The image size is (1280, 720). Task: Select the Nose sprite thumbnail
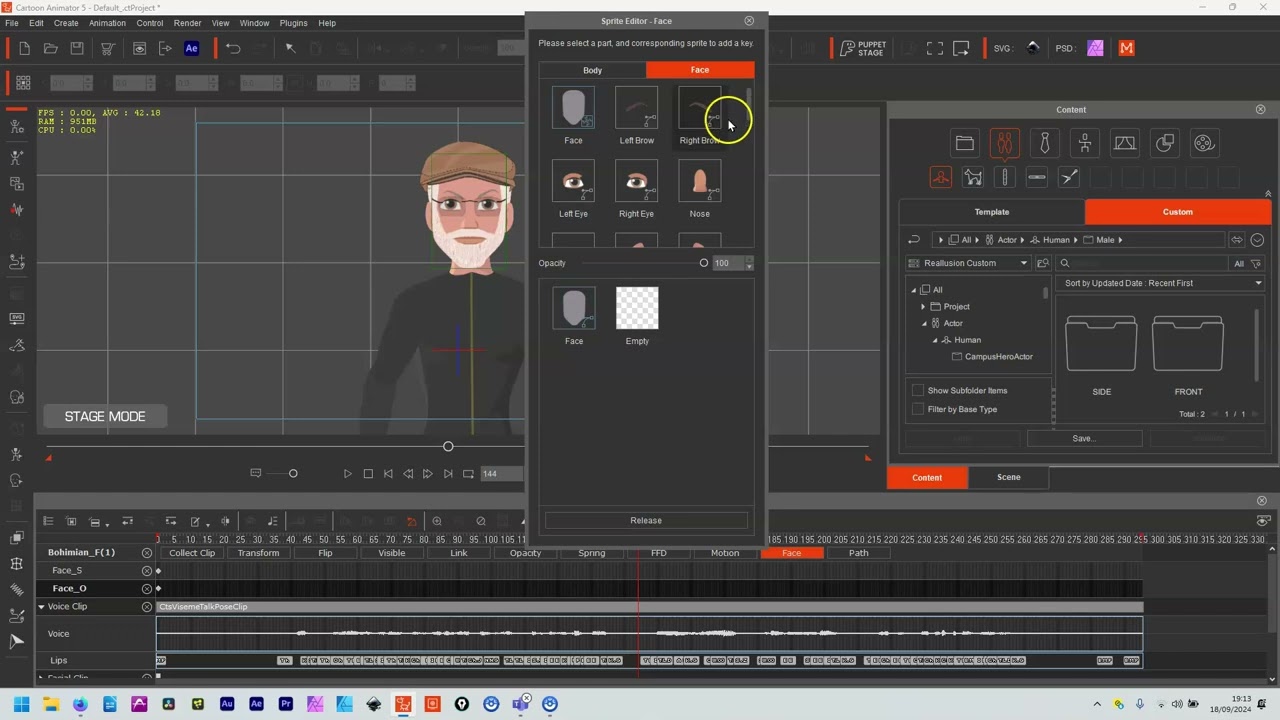699,181
